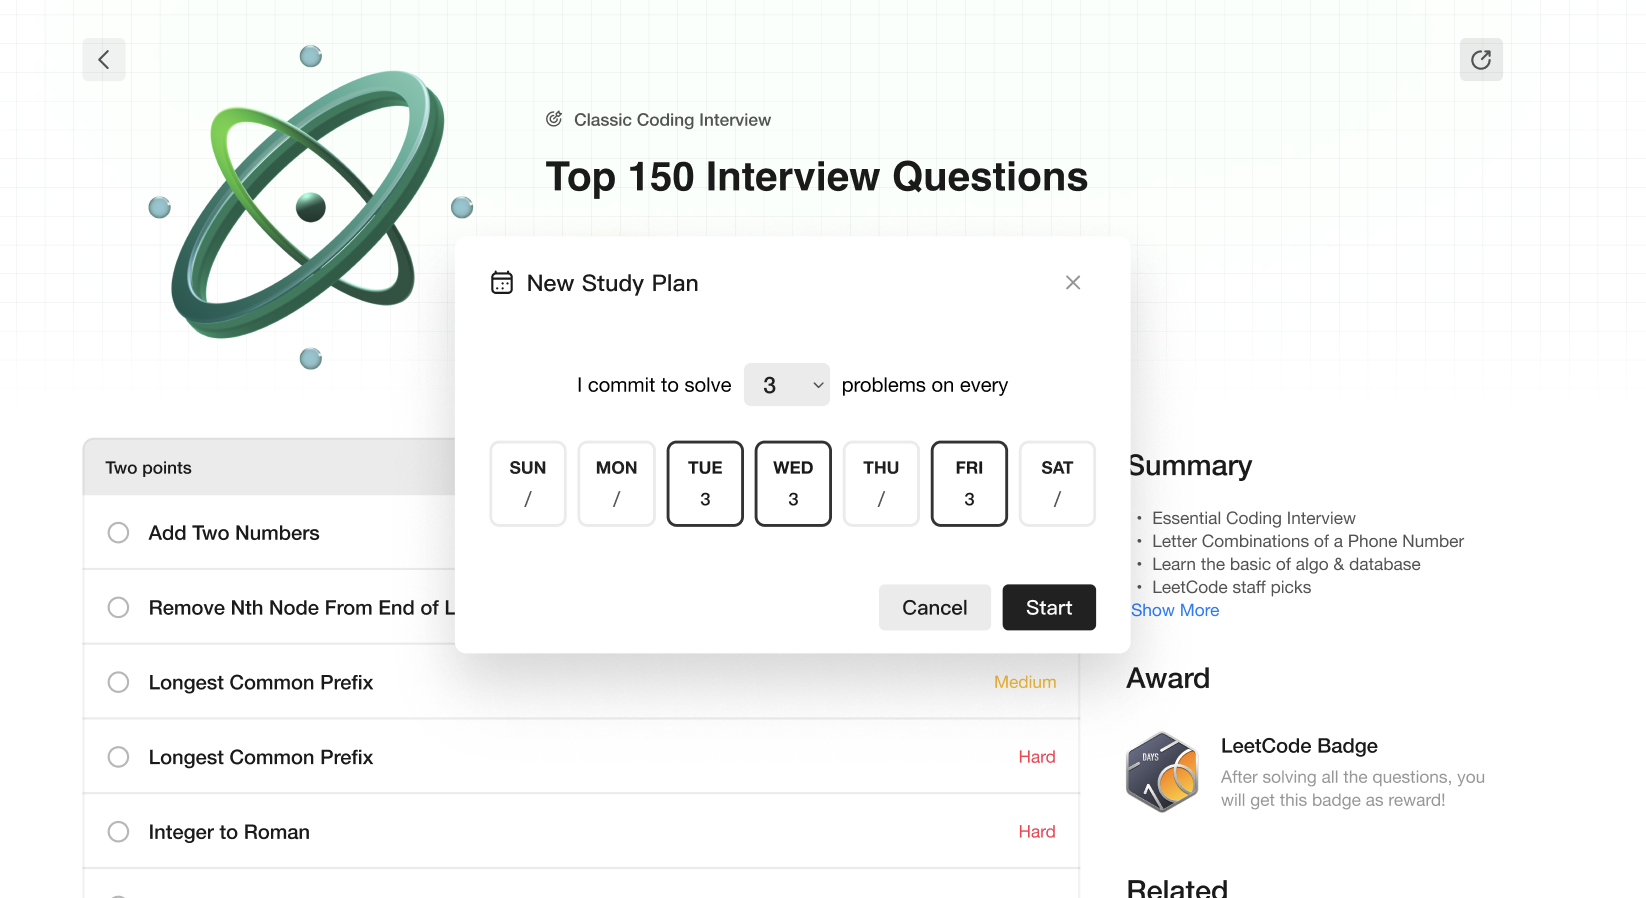
Task: Open the problems-per-day count dropdown
Action: tap(787, 385)
